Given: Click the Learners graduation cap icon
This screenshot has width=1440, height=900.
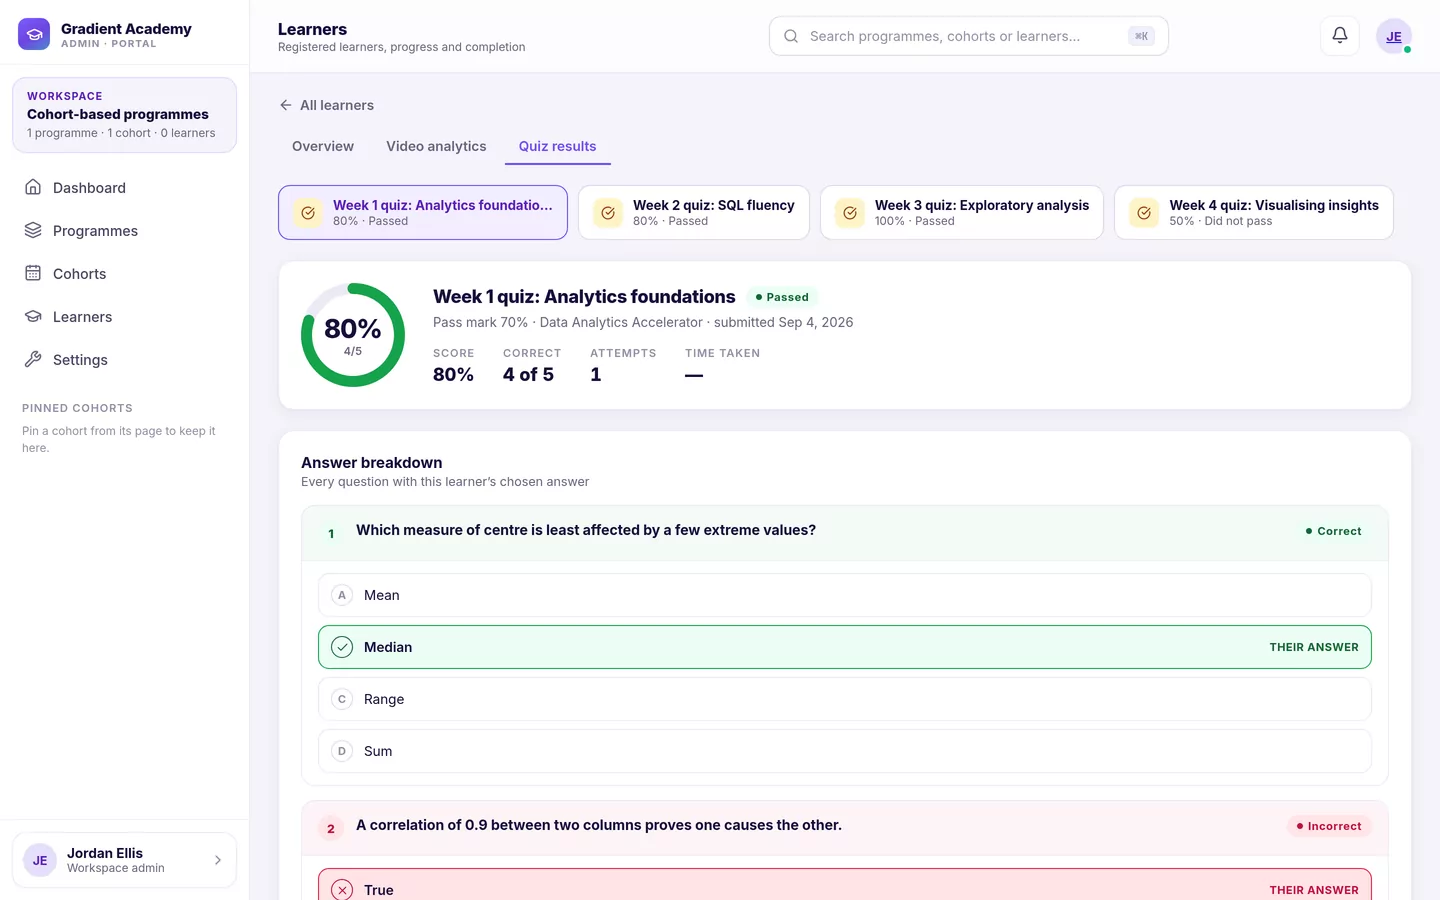Looking at the screenshot, I should click(33, 316).
